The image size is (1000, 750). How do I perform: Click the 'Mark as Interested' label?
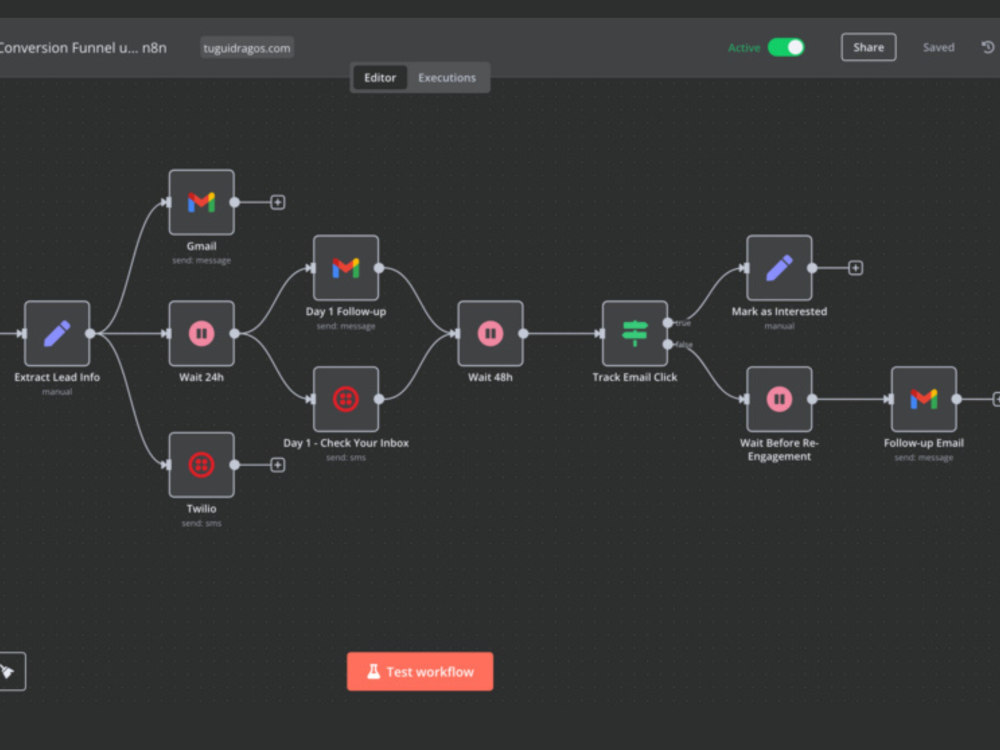(779, 311)
